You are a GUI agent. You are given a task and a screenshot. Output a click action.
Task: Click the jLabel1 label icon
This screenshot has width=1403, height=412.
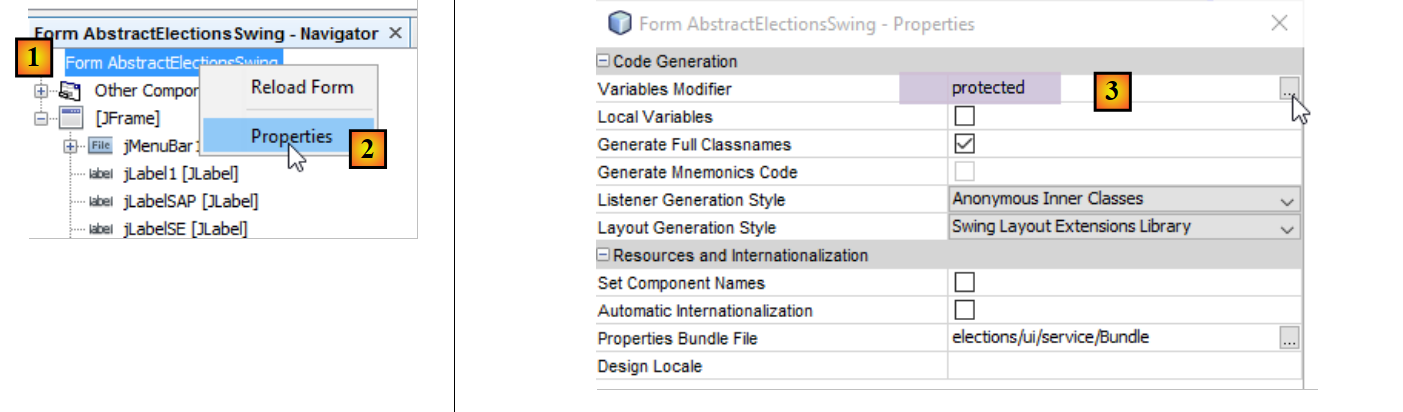pyautogui.click(x=100, y=174)
